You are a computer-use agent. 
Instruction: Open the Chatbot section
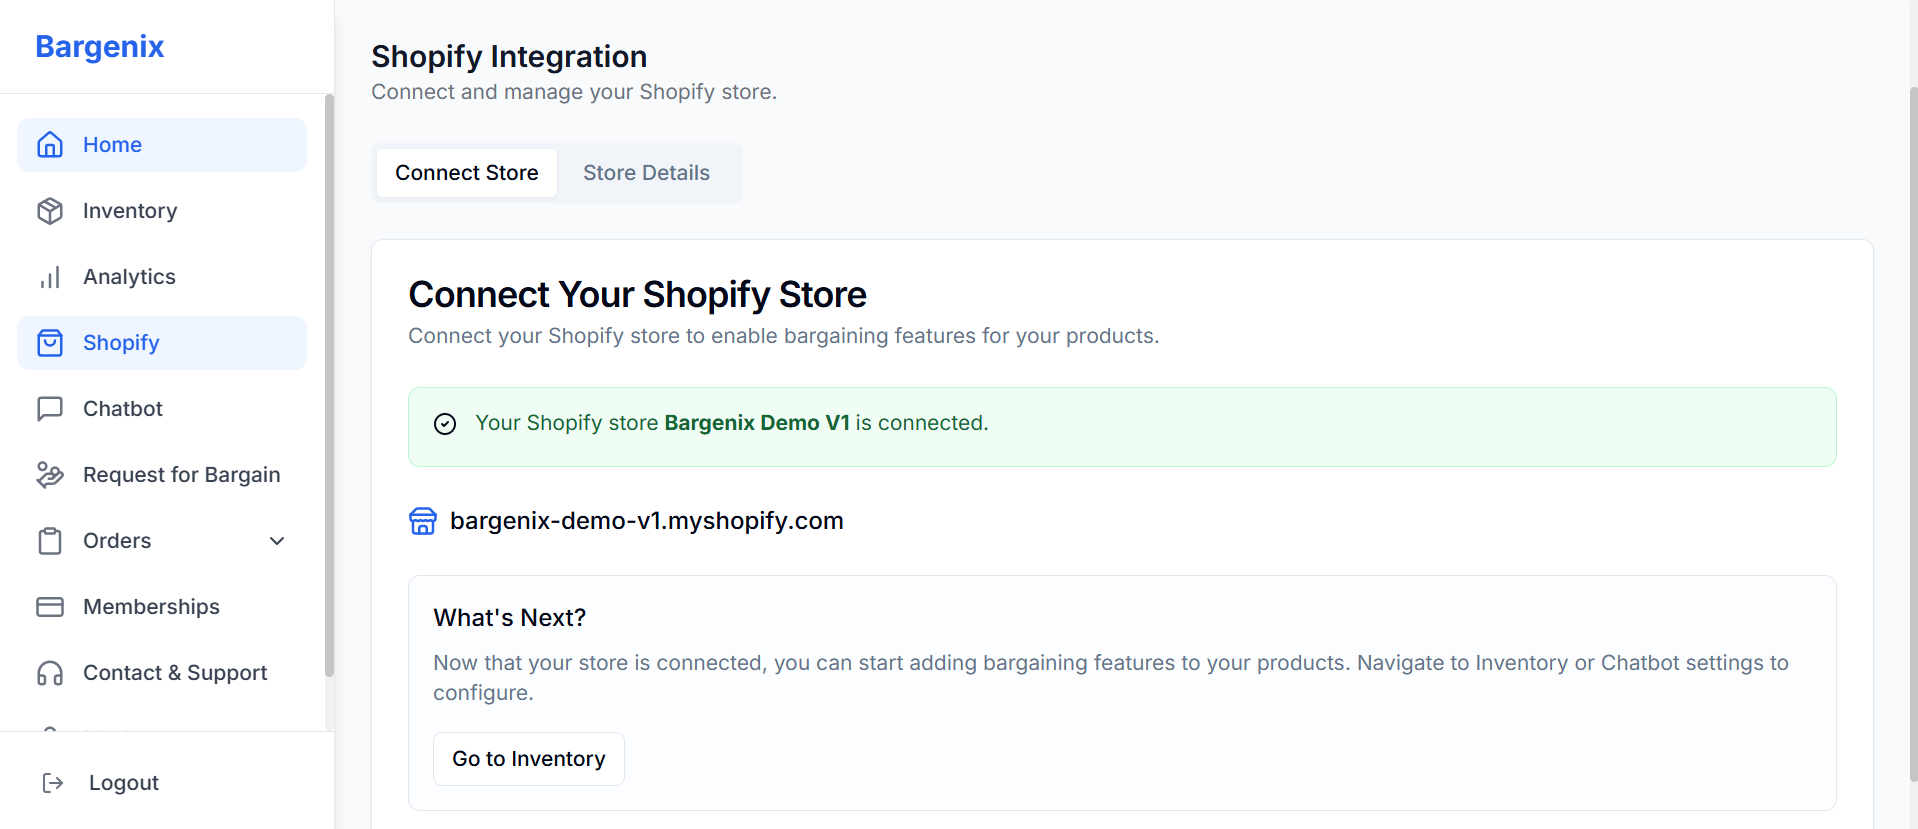click(162, 409)
